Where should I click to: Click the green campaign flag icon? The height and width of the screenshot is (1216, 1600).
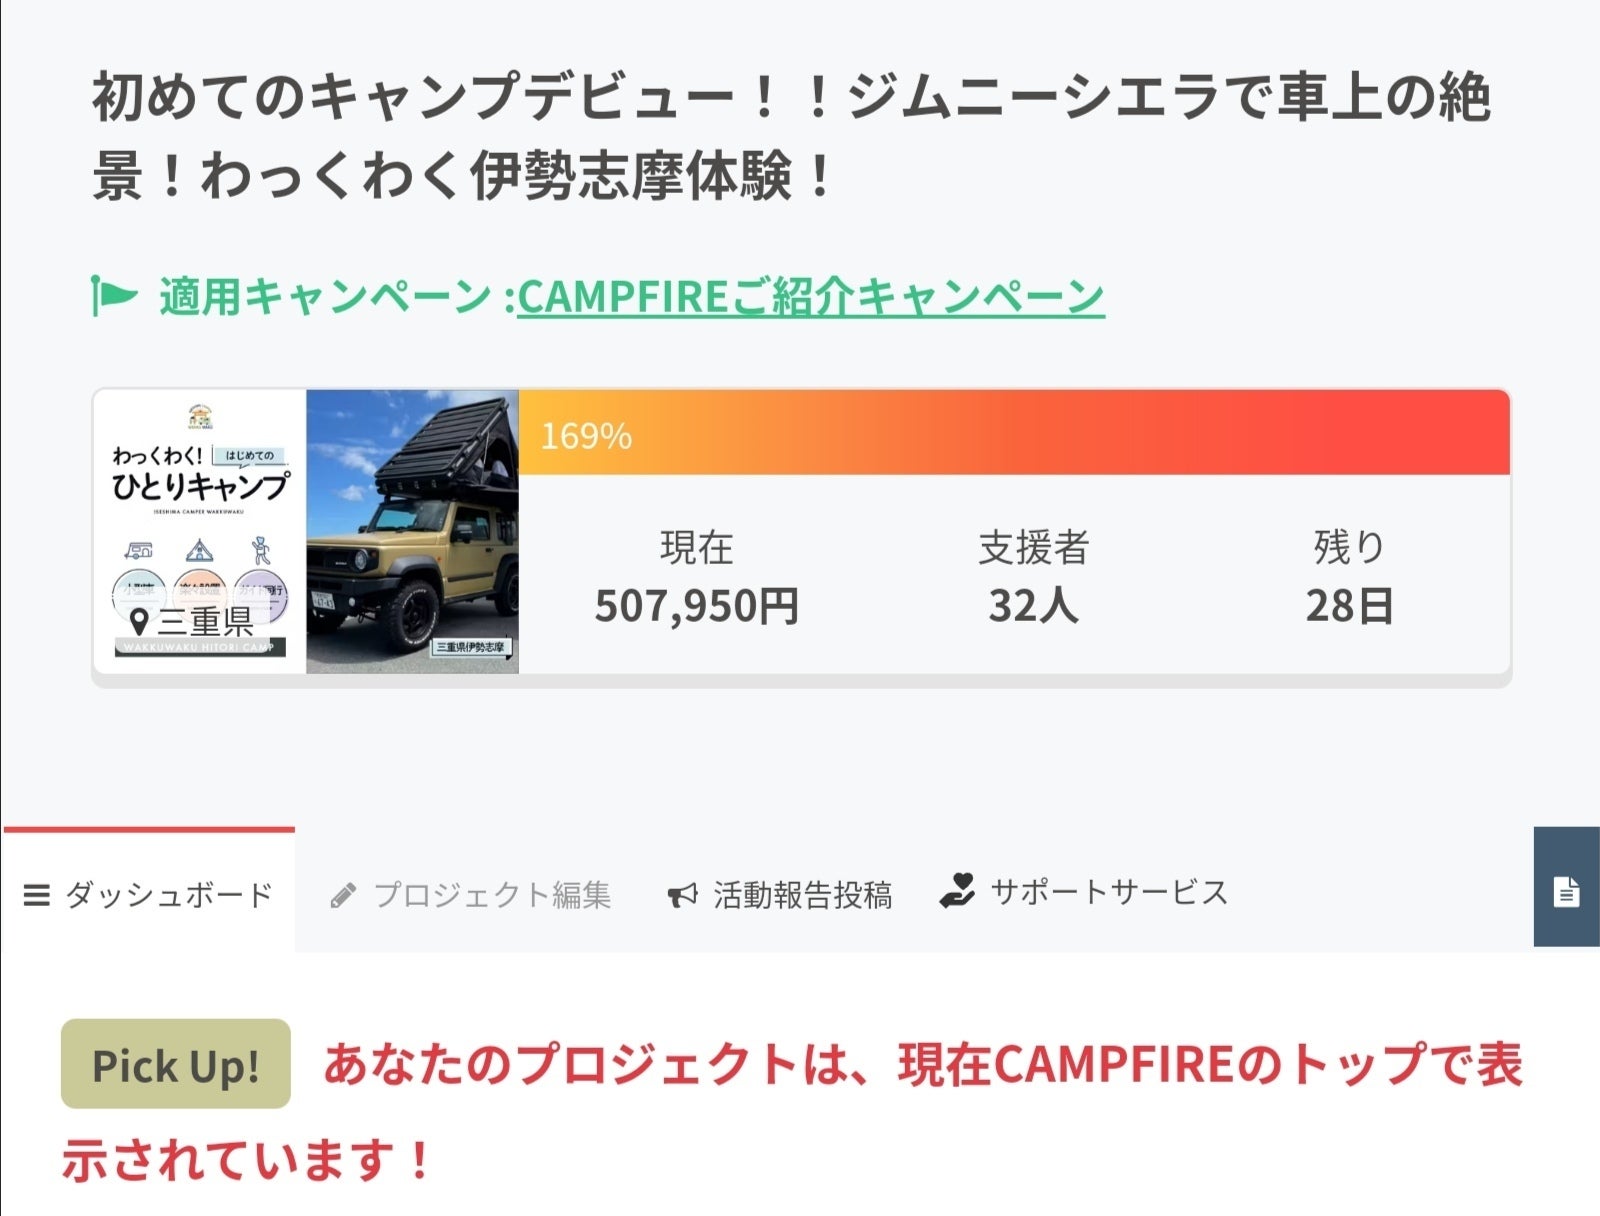pyautogui.click(x=114, y=295)
